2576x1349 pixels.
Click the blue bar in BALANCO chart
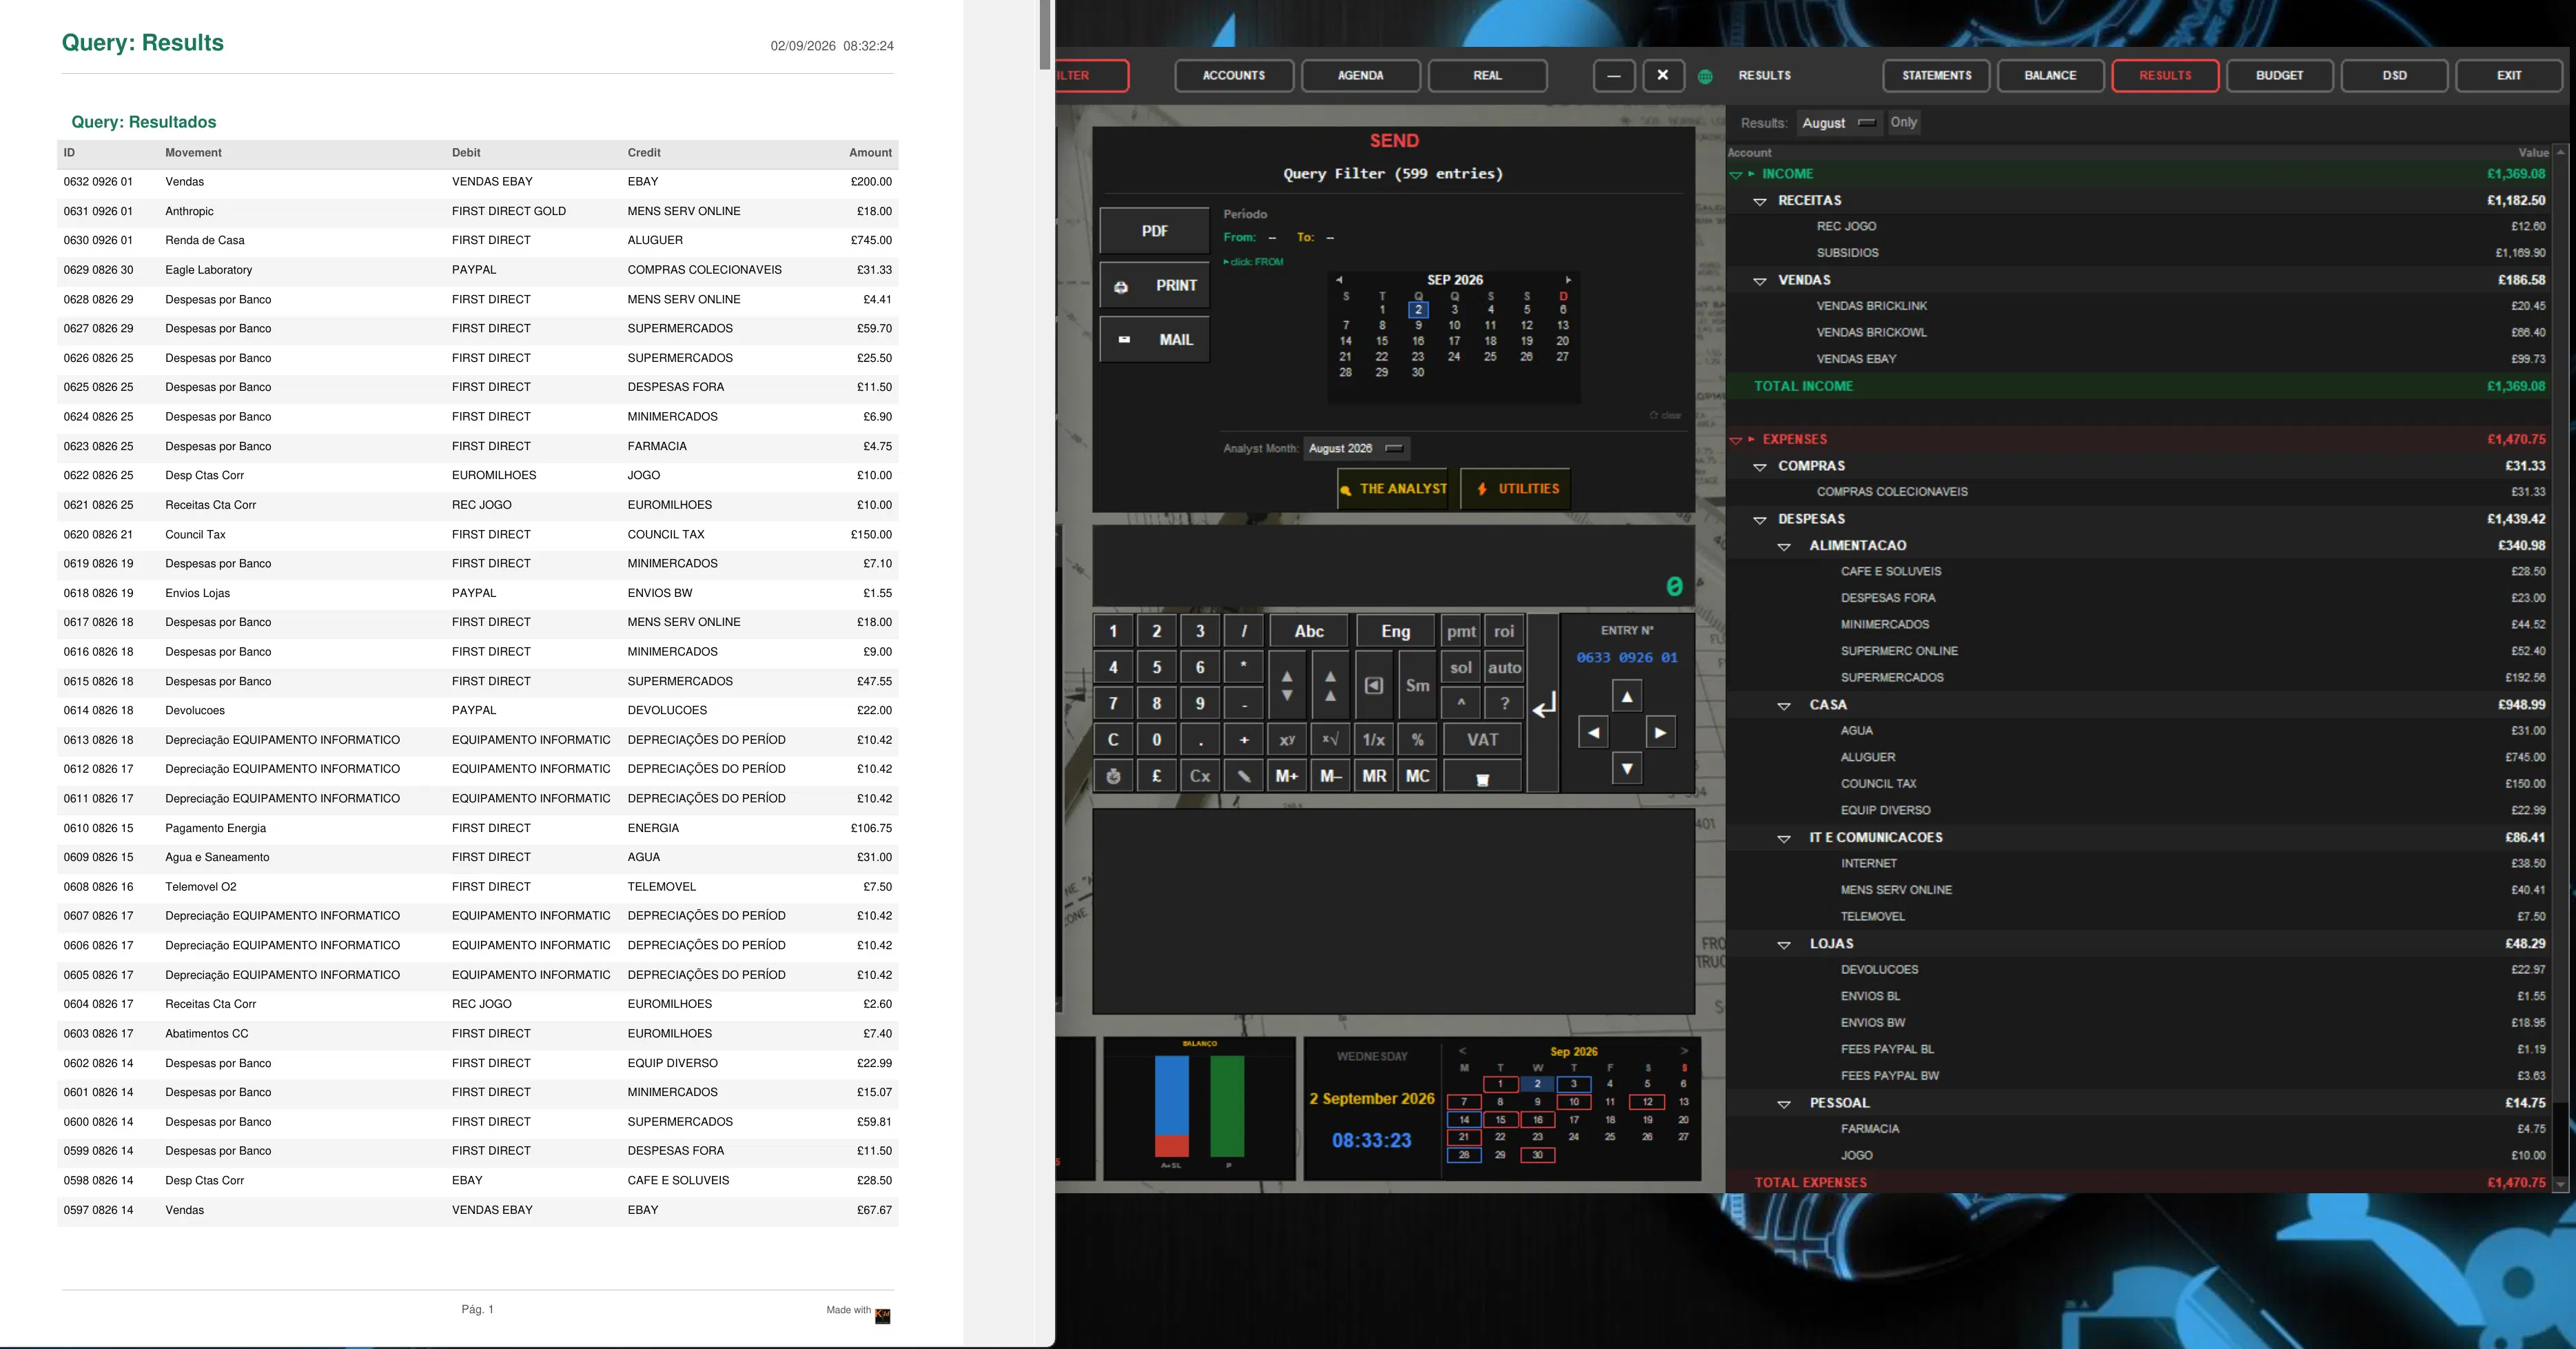click(1172, 1096)
